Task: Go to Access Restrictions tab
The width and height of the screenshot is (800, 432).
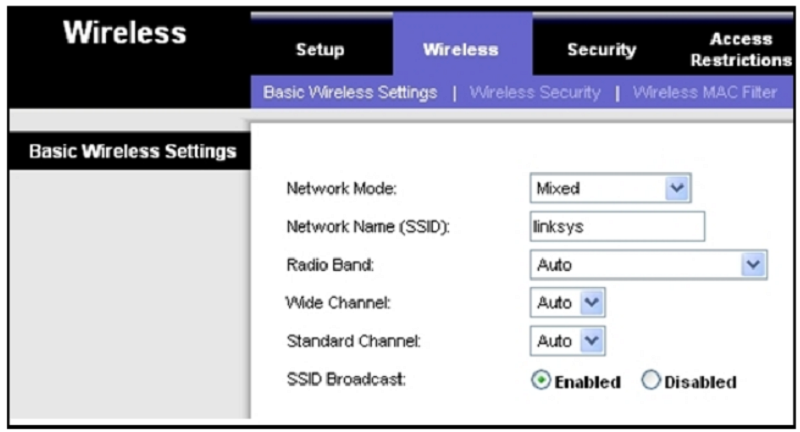Action: click(x=741, y=49)
